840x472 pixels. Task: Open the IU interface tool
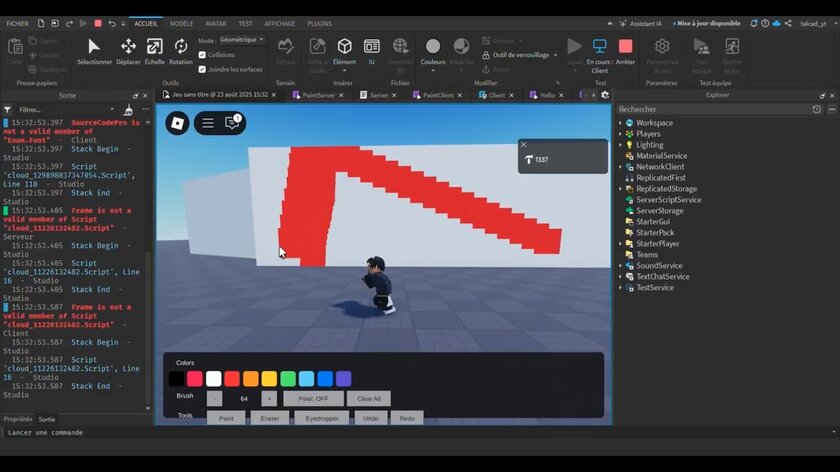(x=371, y=51)
